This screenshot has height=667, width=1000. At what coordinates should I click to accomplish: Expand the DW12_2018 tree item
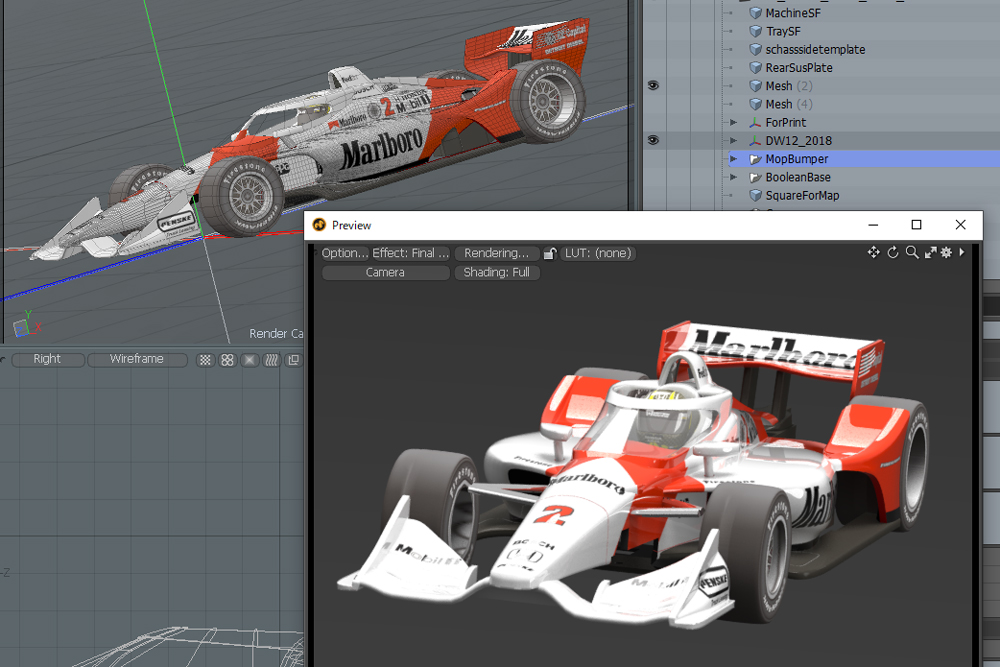tap(733, 140)
